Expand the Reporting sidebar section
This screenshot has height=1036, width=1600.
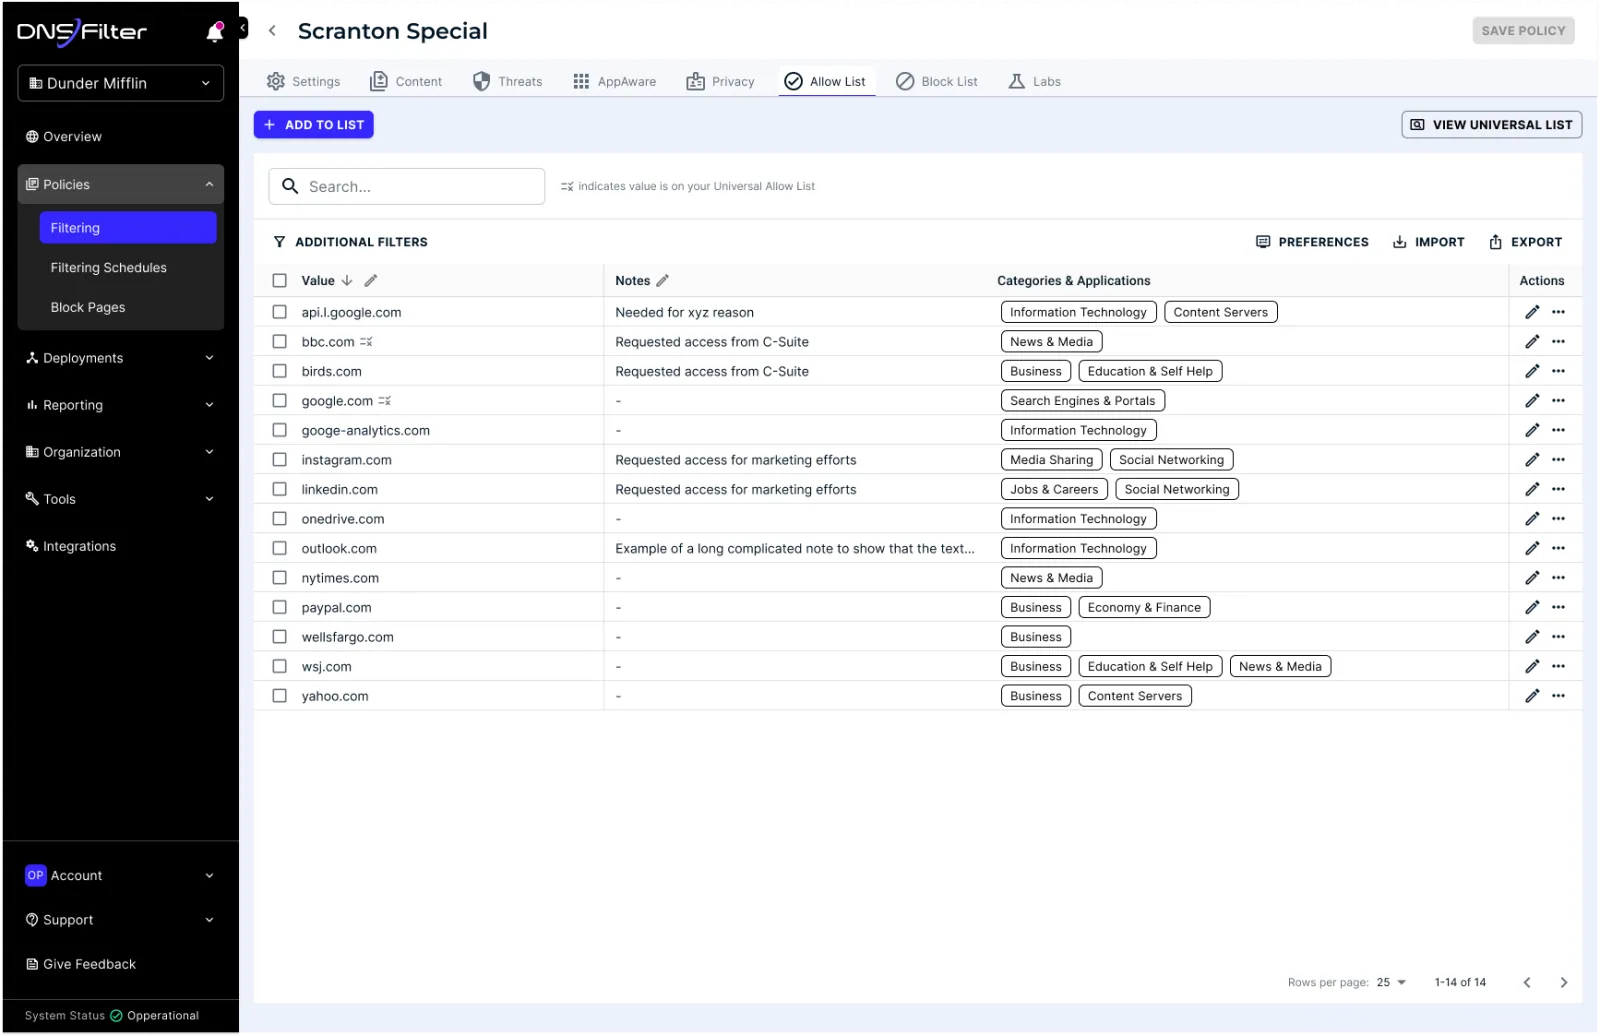120,405
